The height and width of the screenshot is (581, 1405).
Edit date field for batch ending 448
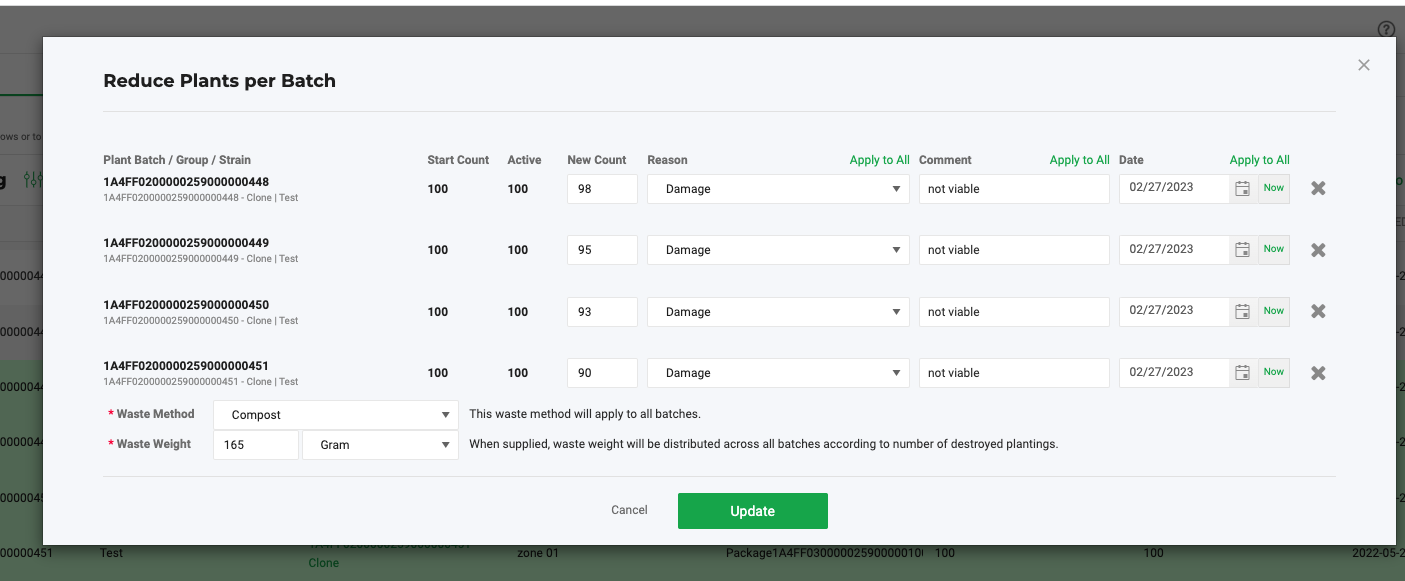[1174, 189]
